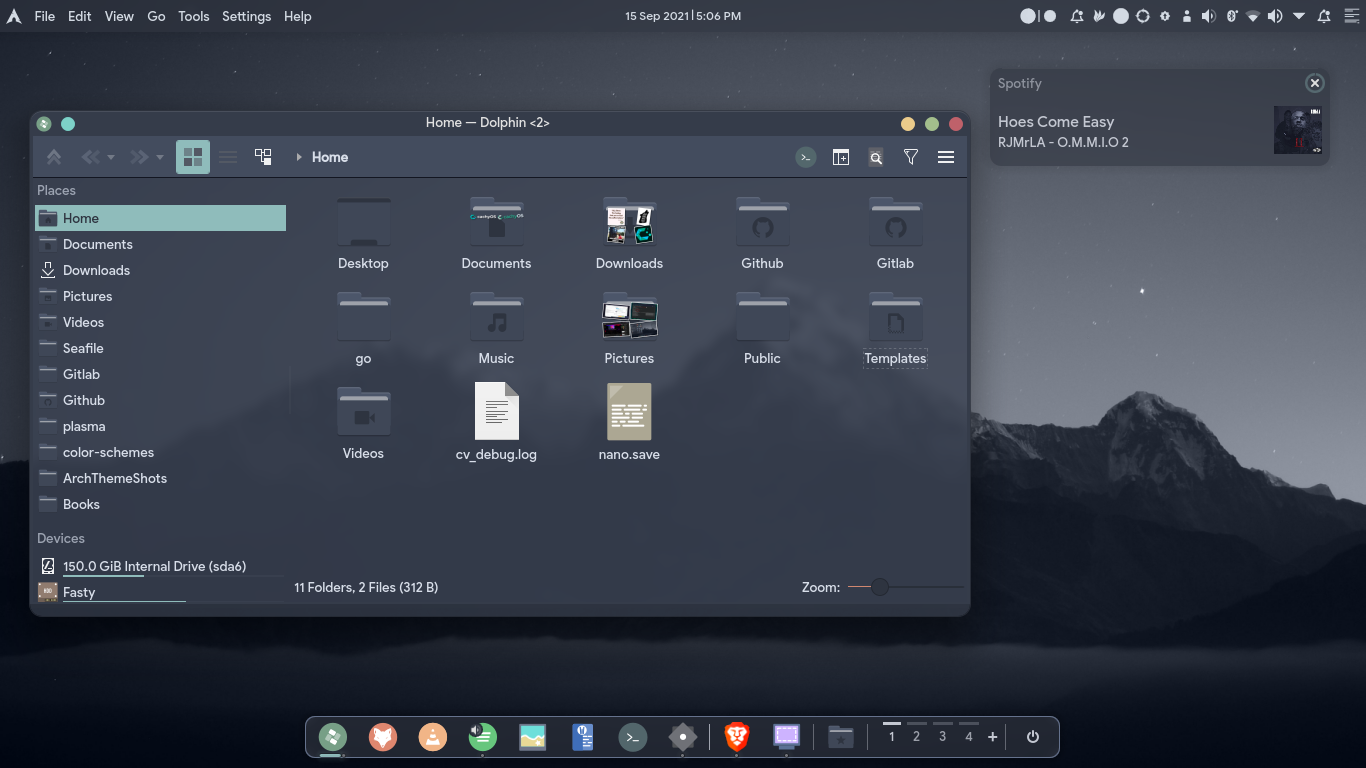Open Brave browser from the dock

pos(737,738)
